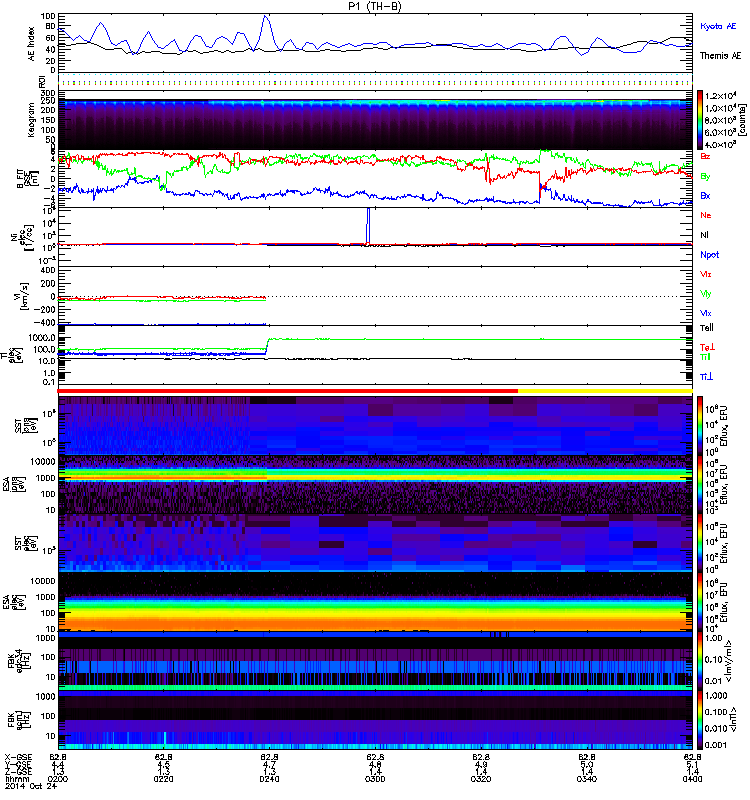This screenshot has width=750, height=800.
Task: Select the Tell temperature legend label
Action: pyautogui.click(x=707, y=328)
